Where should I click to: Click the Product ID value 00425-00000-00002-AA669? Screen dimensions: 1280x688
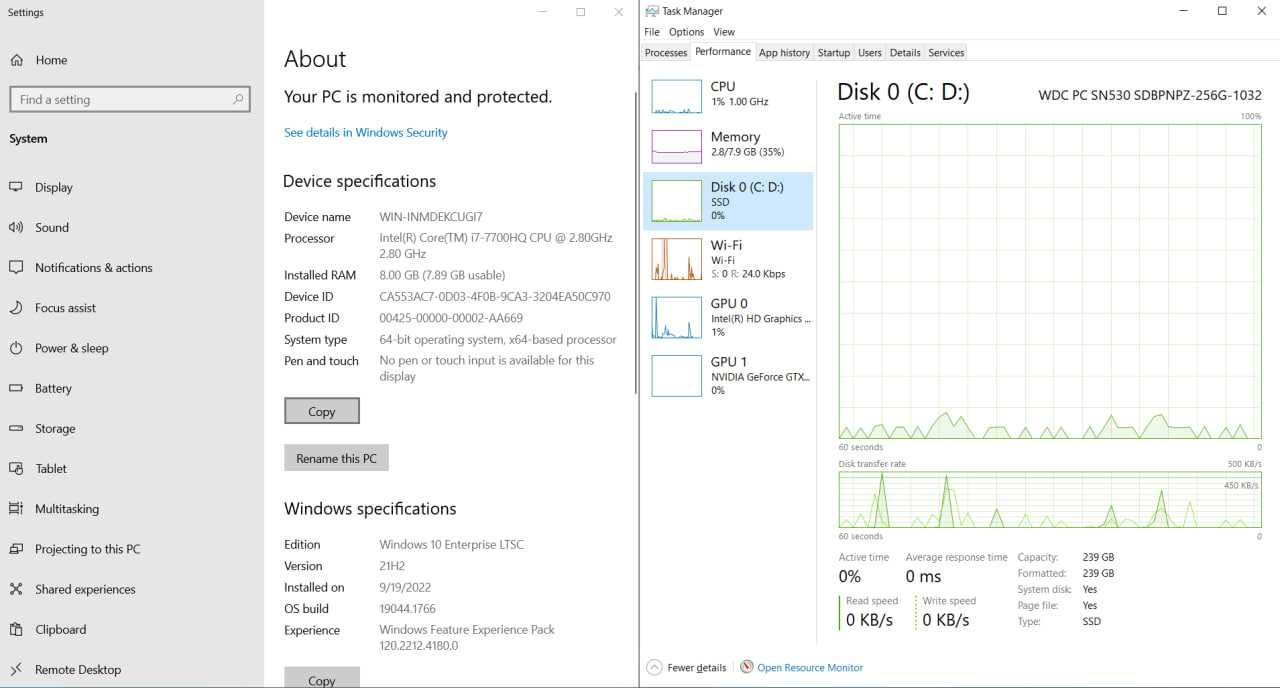pyautogui.click(x=451, y=318)
